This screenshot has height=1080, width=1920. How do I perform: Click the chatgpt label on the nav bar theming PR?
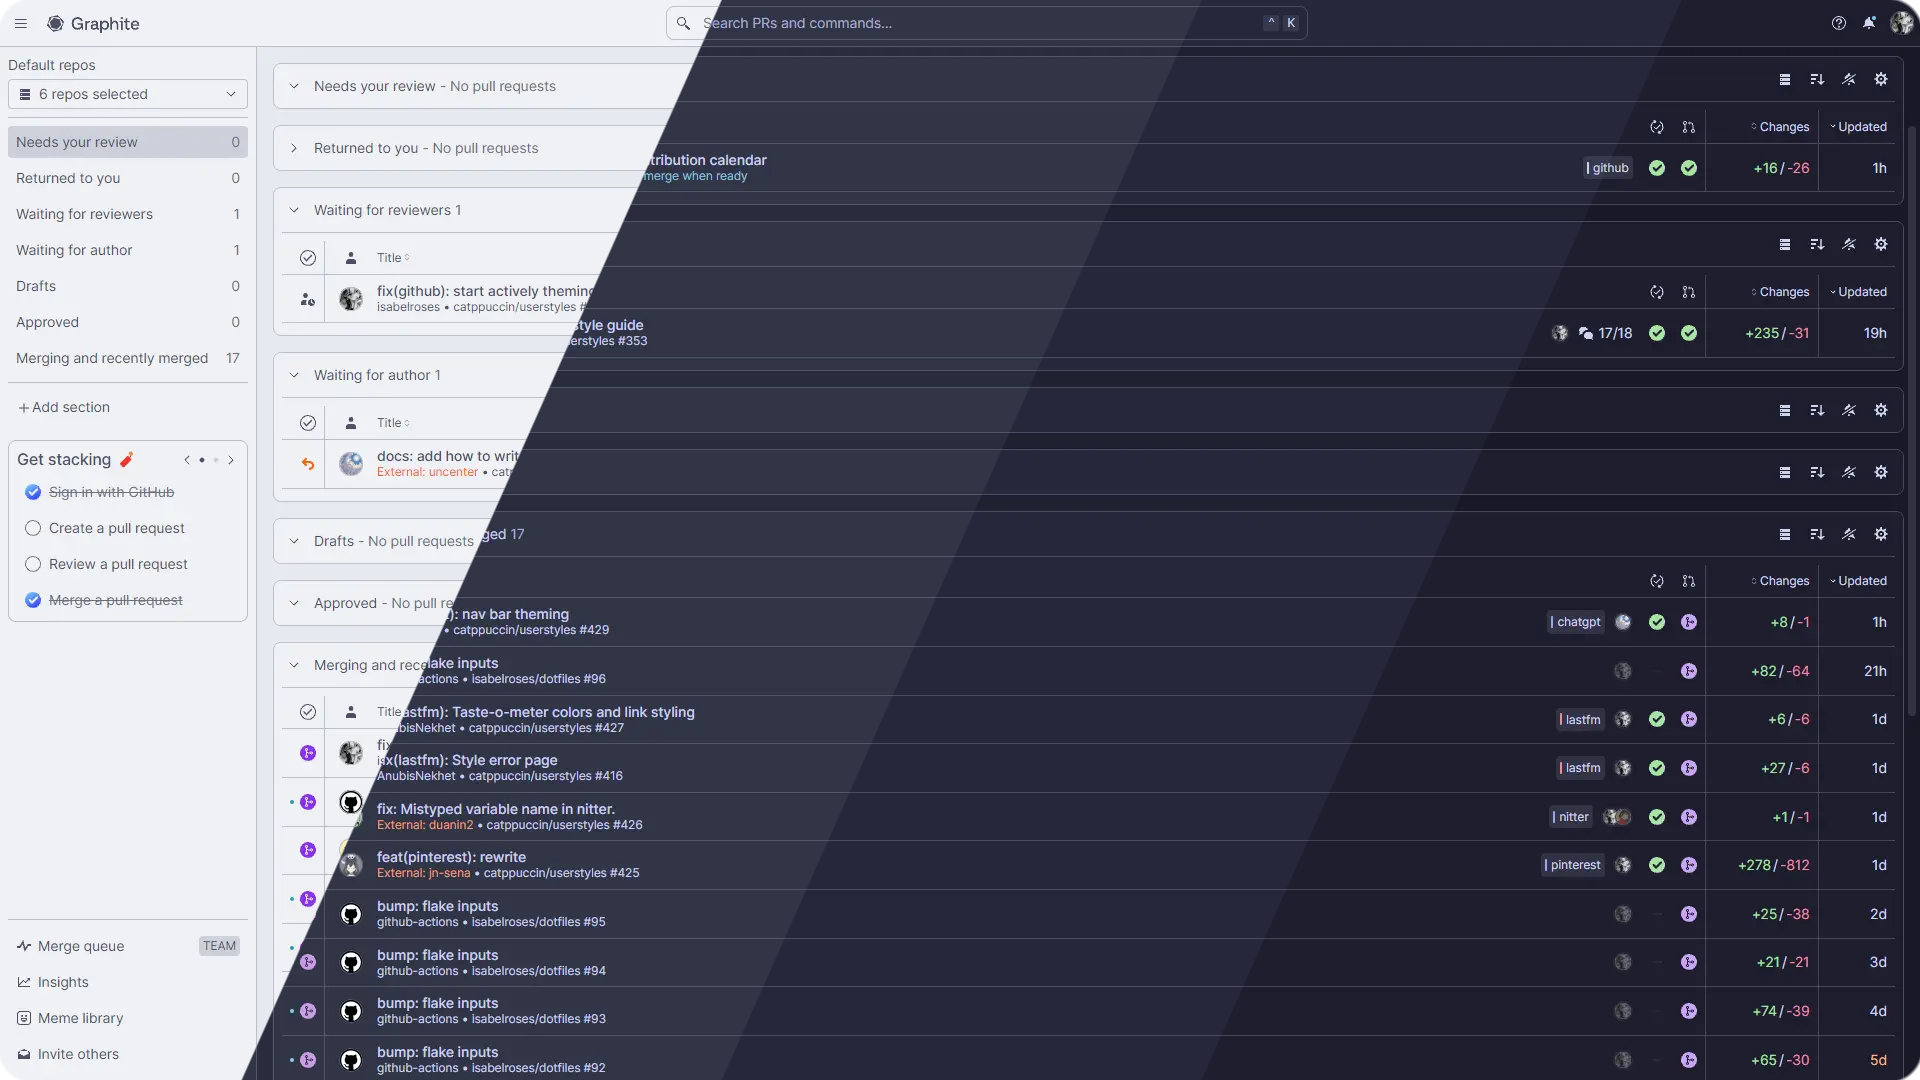coord(1576,622)
